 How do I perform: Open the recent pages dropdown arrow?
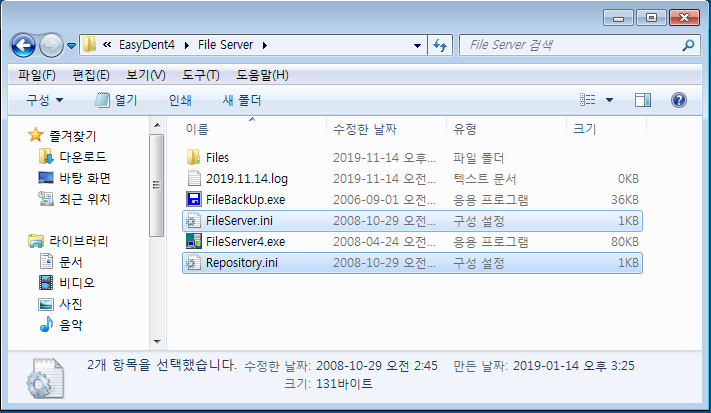coord(72,46)
